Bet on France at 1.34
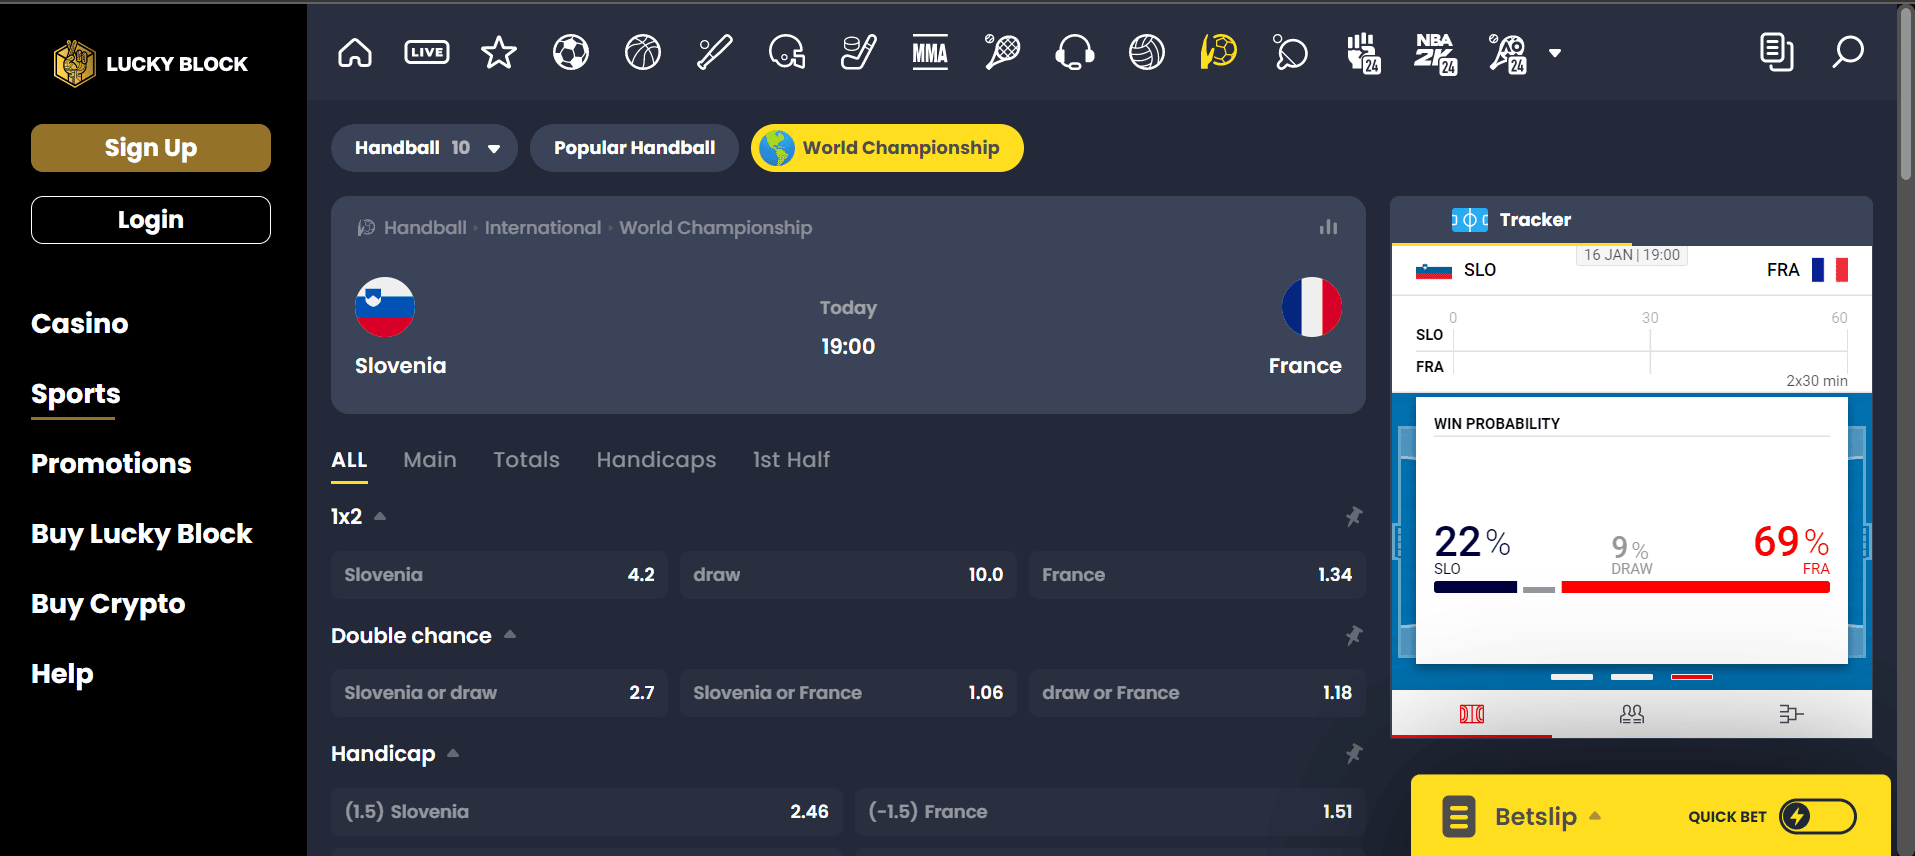1915x856 pixels. [1197, 575]
